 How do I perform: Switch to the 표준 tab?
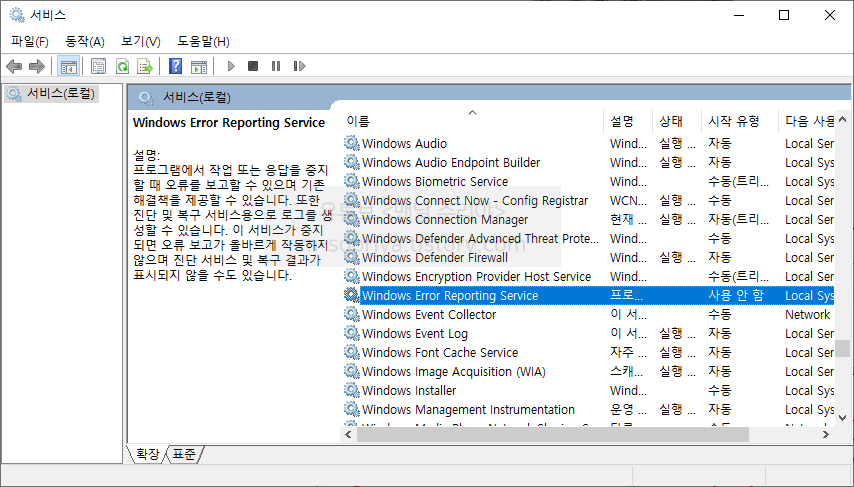point(184,454)
